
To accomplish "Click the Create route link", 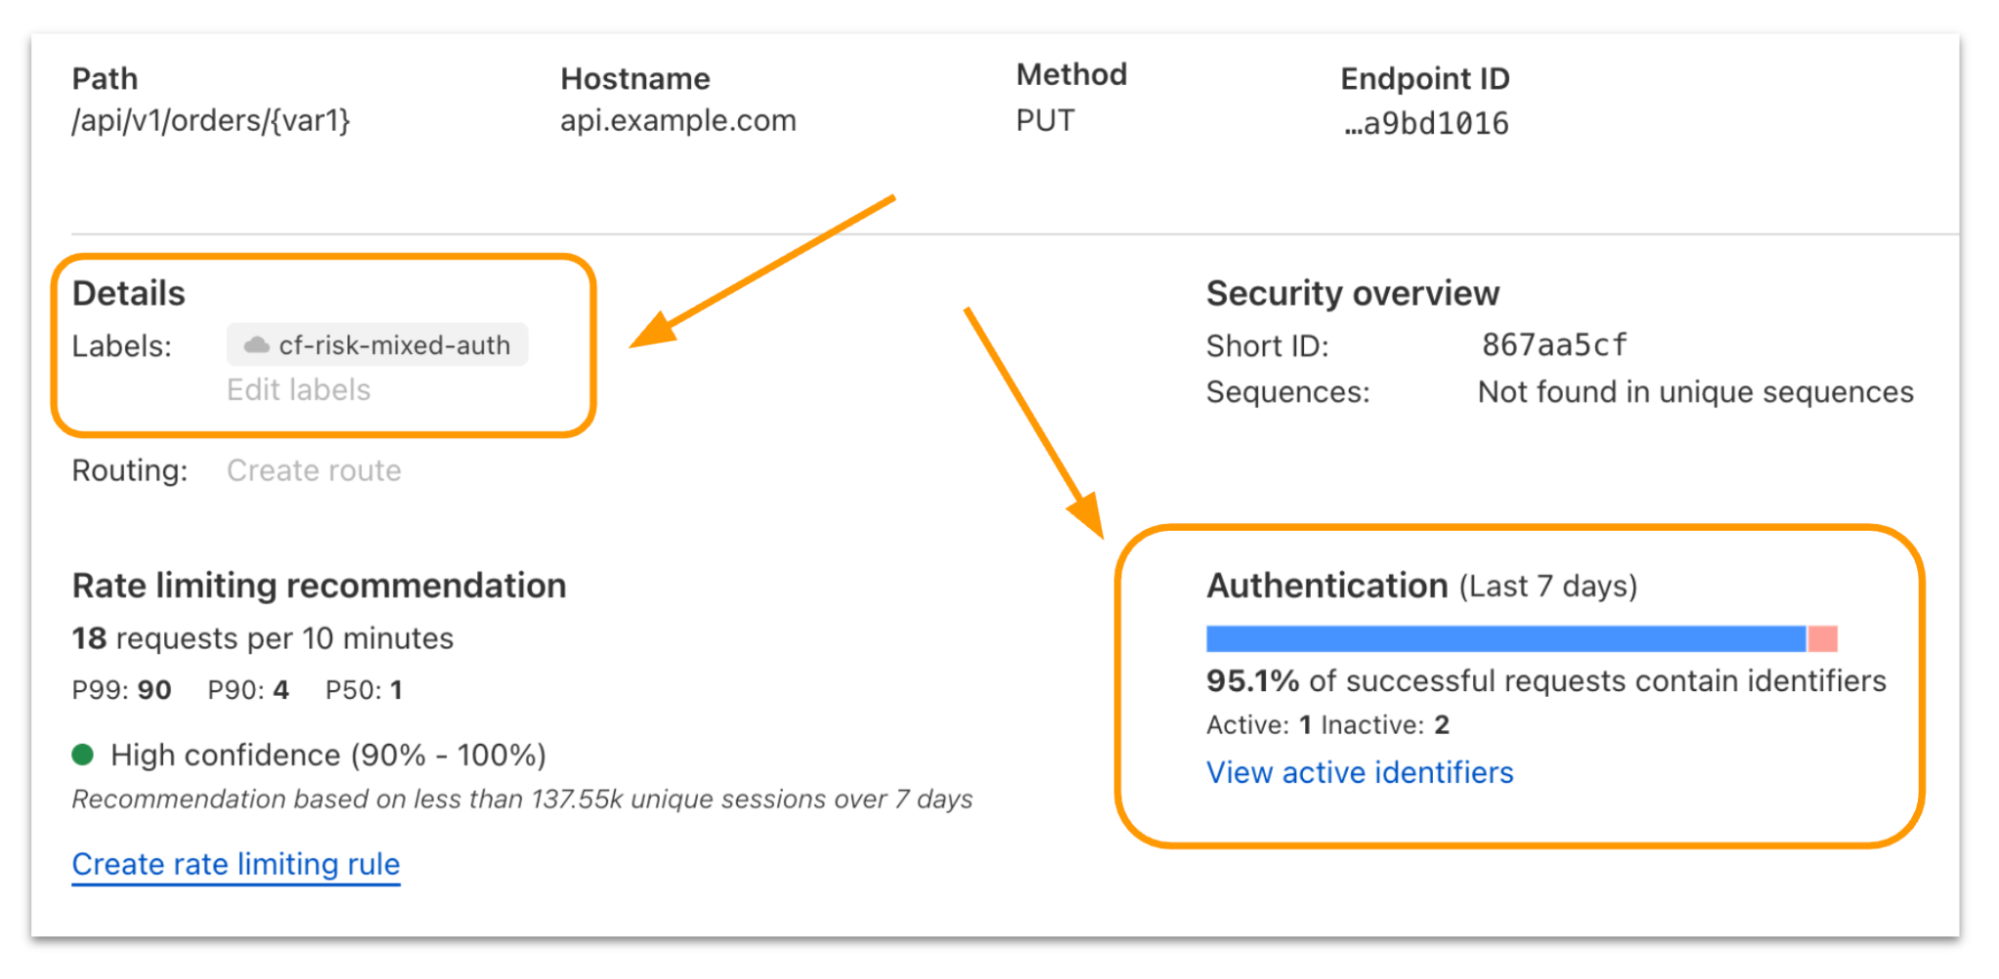I will (x=313, y=470).
